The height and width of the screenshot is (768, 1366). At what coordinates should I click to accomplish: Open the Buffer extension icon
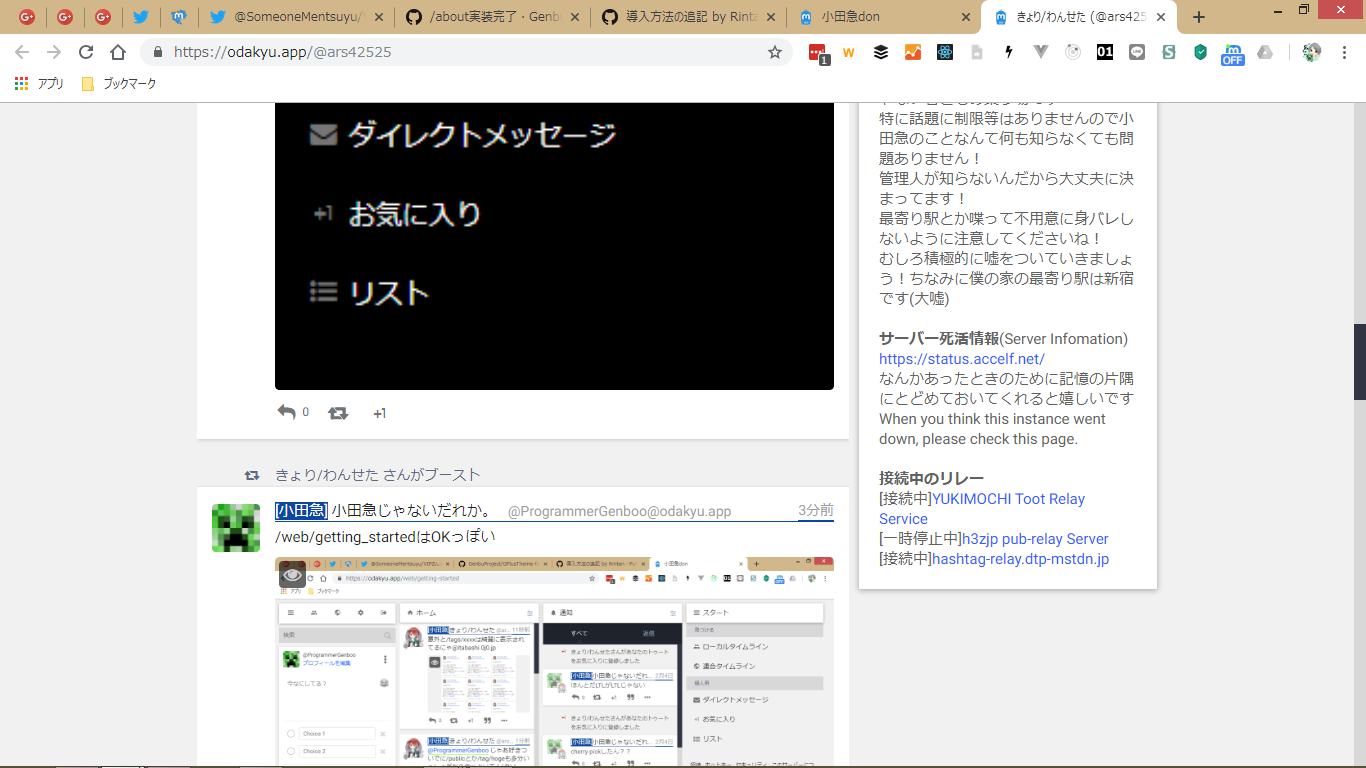pos(881,52)
